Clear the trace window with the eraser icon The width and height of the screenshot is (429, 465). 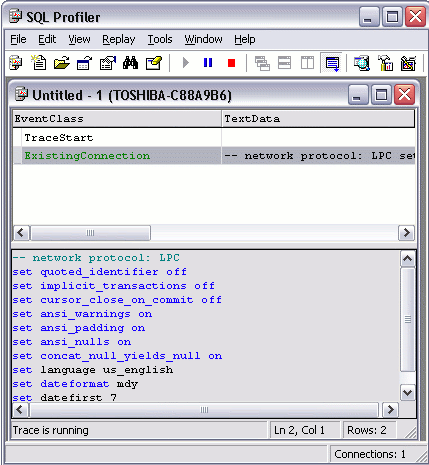[154, 63]
